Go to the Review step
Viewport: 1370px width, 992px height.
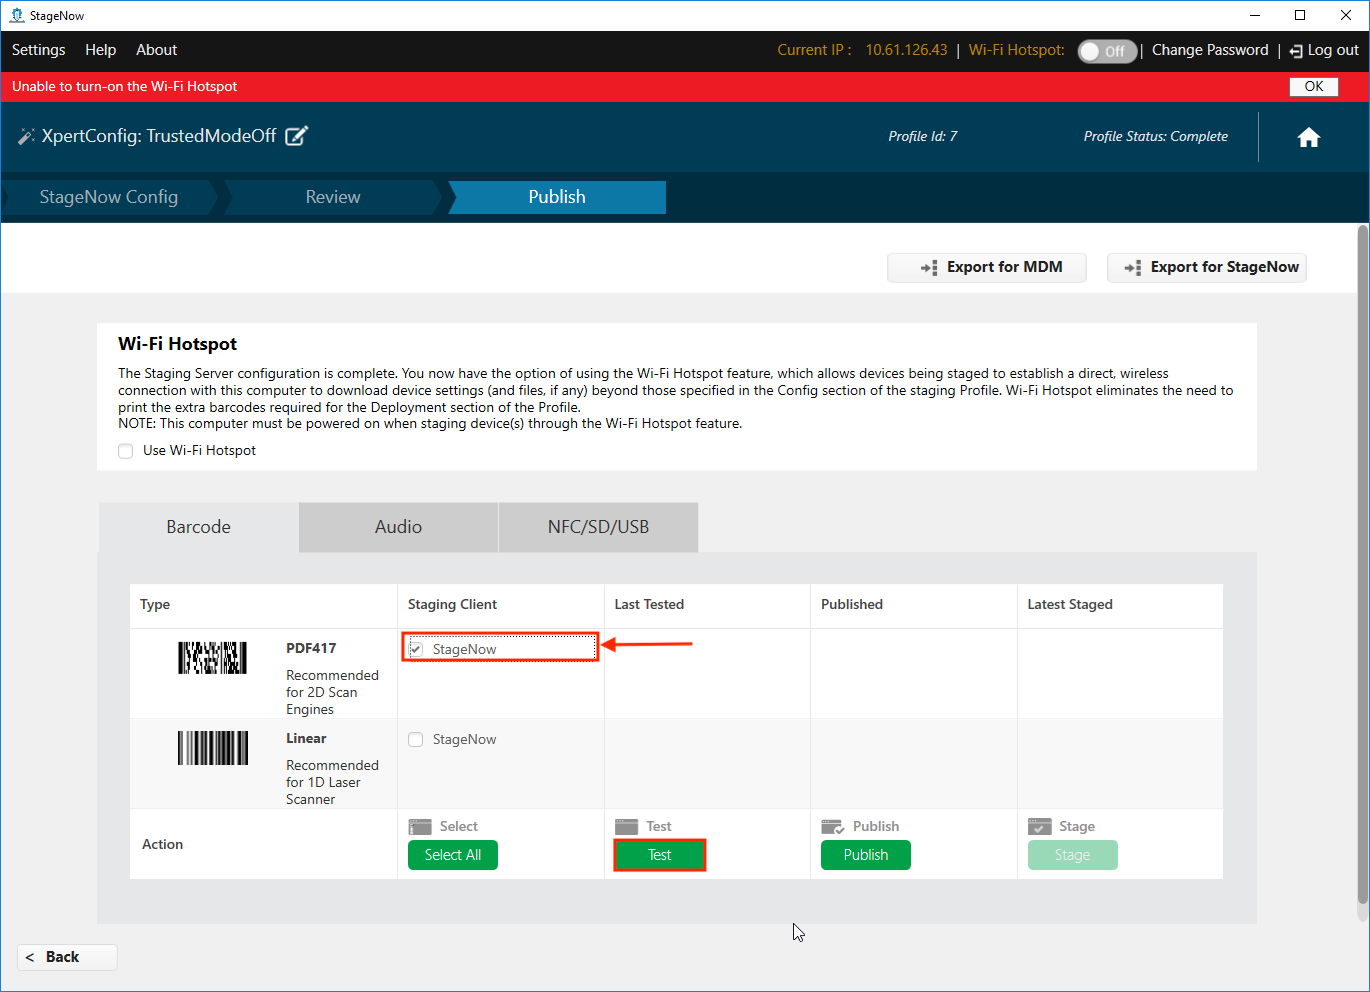[333, 197]
